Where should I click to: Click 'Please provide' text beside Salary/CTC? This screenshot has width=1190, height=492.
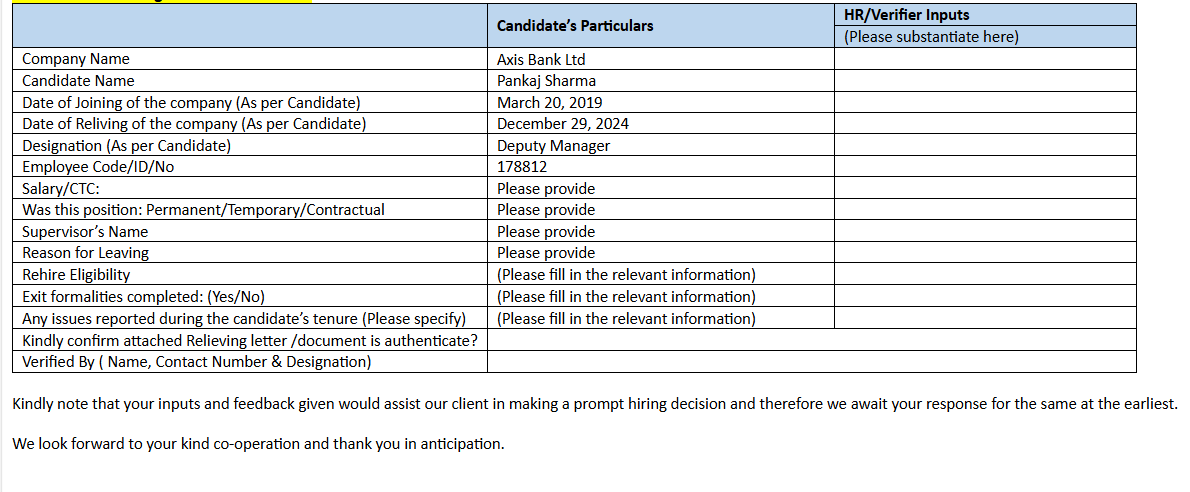546,188
